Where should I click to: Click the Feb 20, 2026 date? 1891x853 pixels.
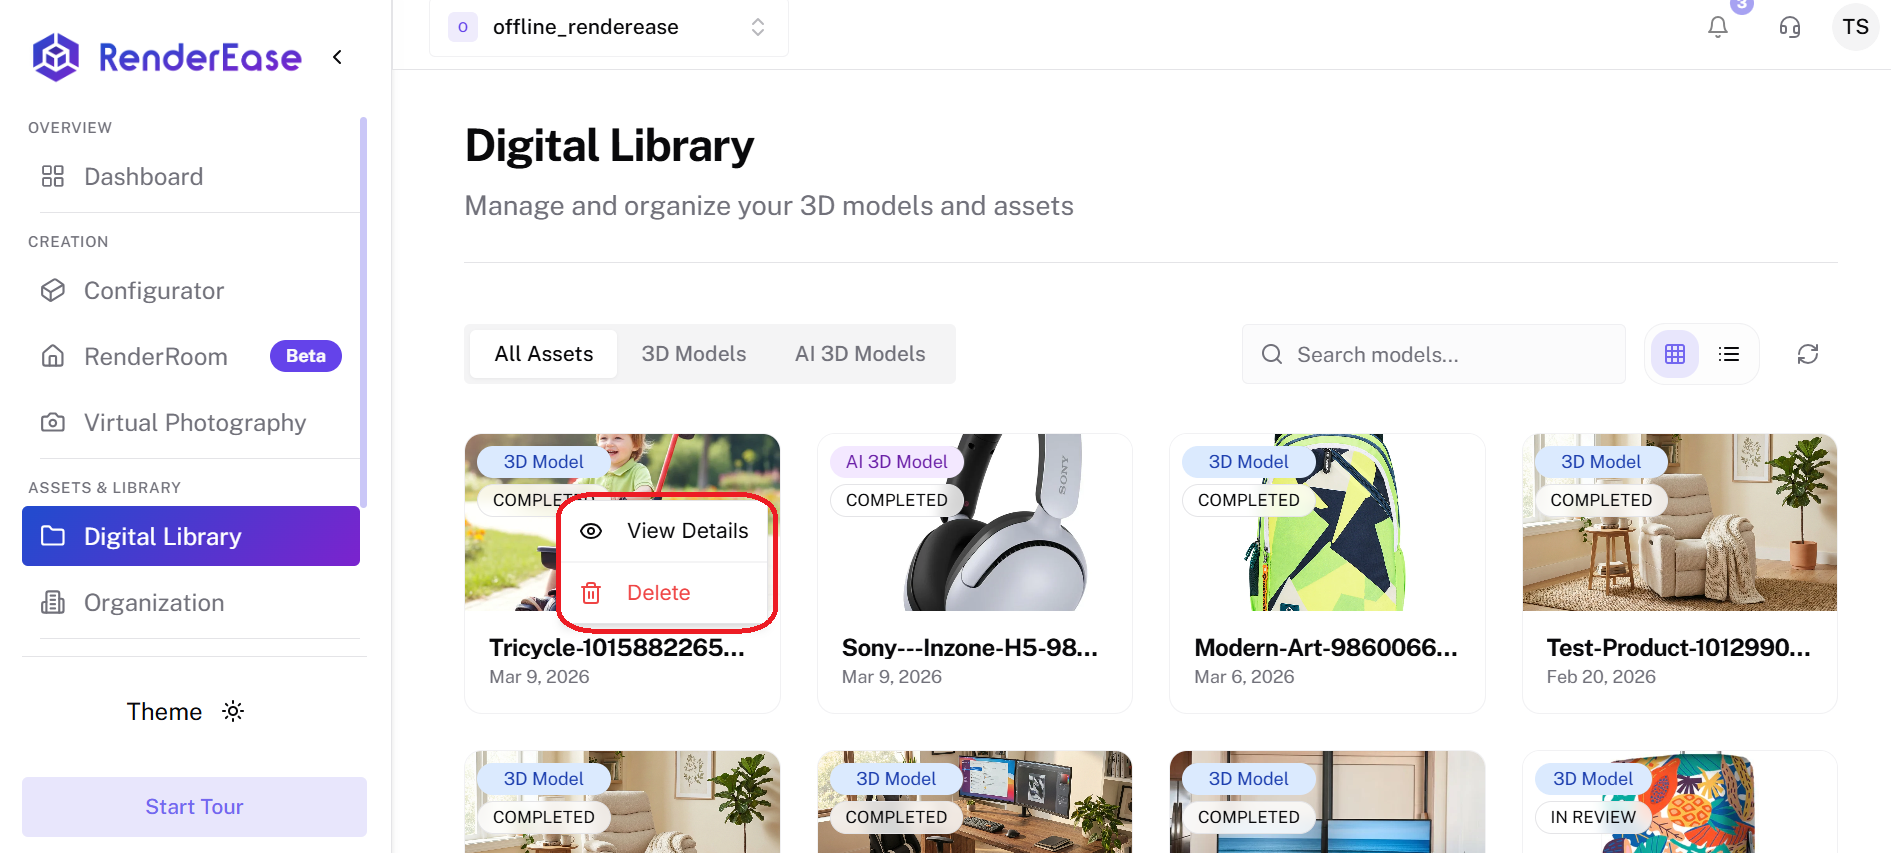(x=1601, y=677)
